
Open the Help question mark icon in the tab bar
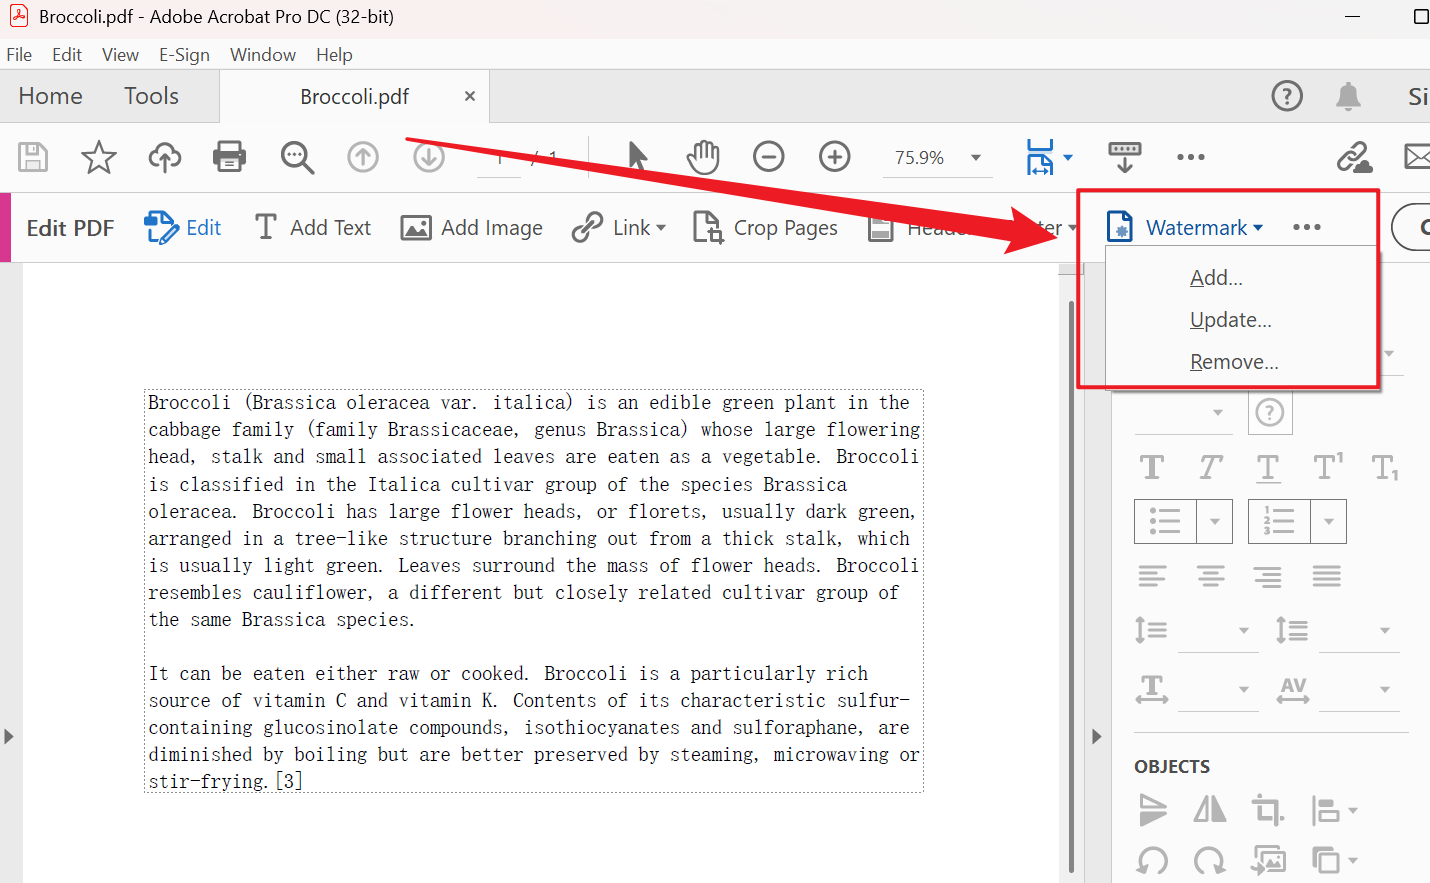(1287, 96)
